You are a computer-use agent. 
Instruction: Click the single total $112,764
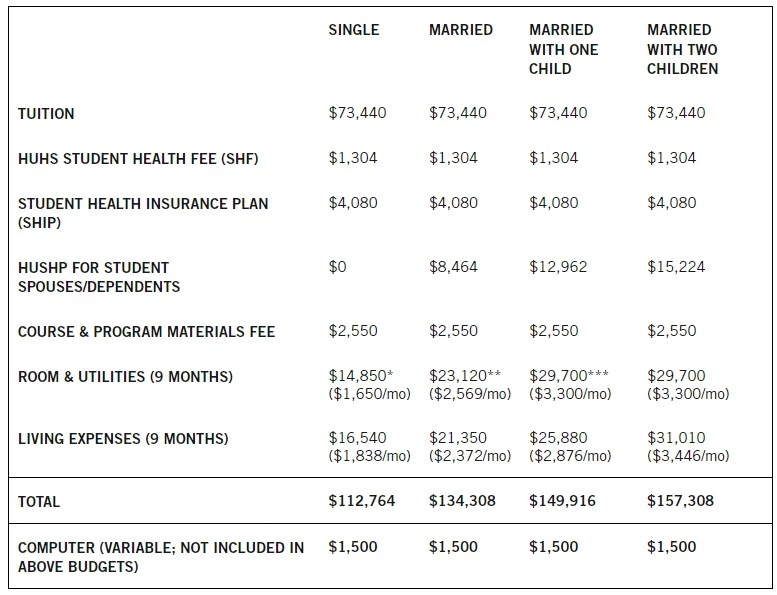tap(362, 501)
